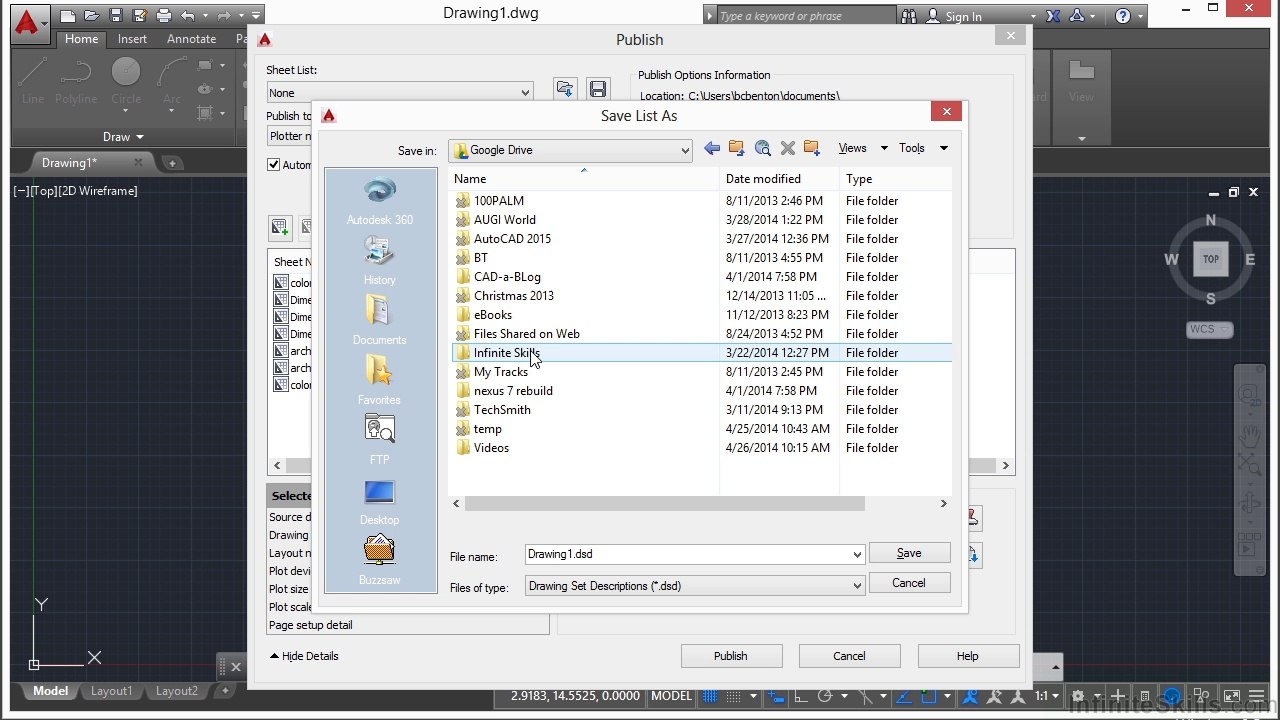Click Cancel in Save List As dialog
Viewport: 1280px width, 720px height.
pos(909,583)
